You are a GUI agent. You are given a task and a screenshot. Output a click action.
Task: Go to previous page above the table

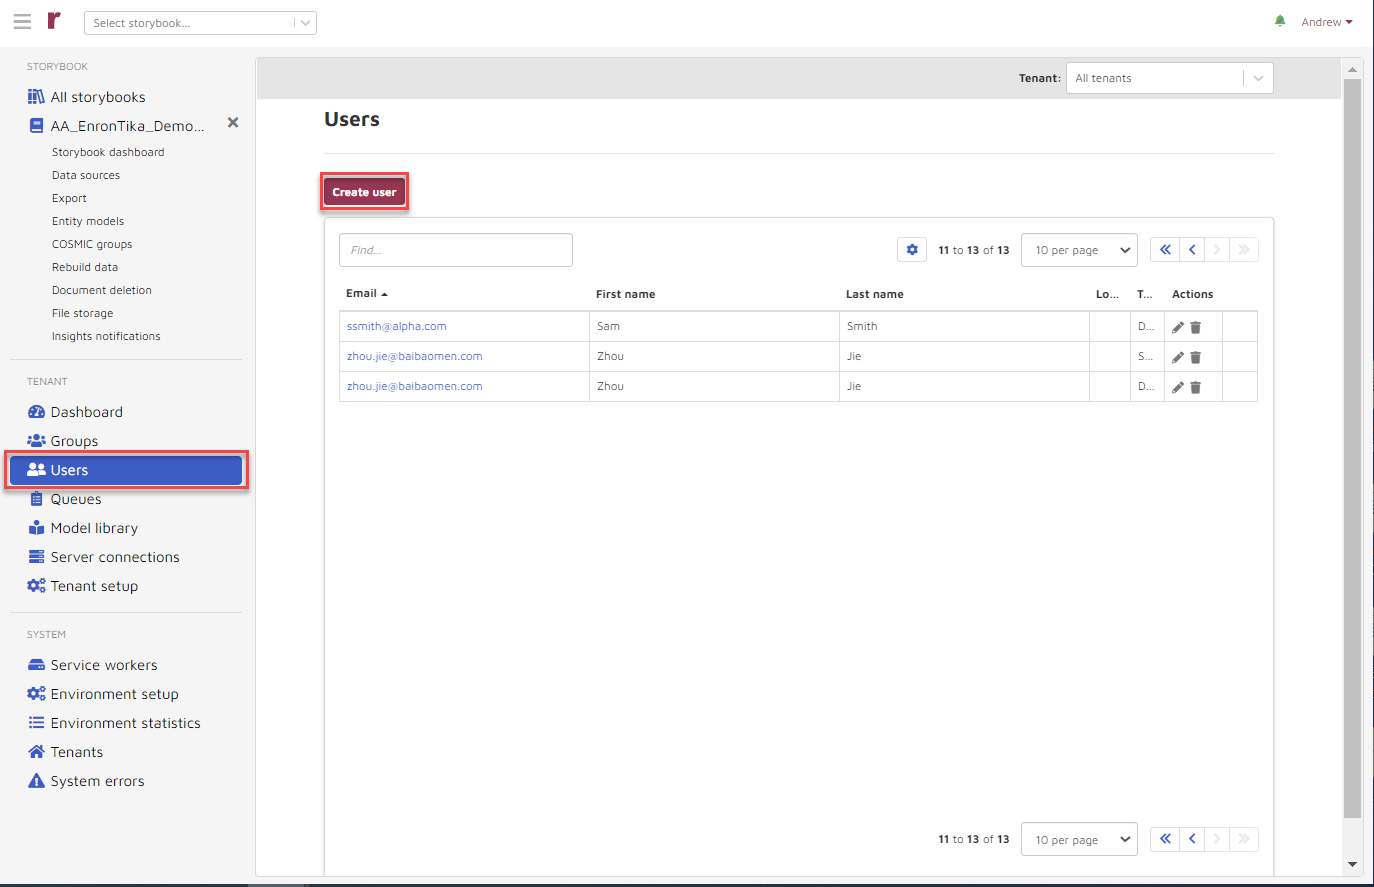[1192, 250]
